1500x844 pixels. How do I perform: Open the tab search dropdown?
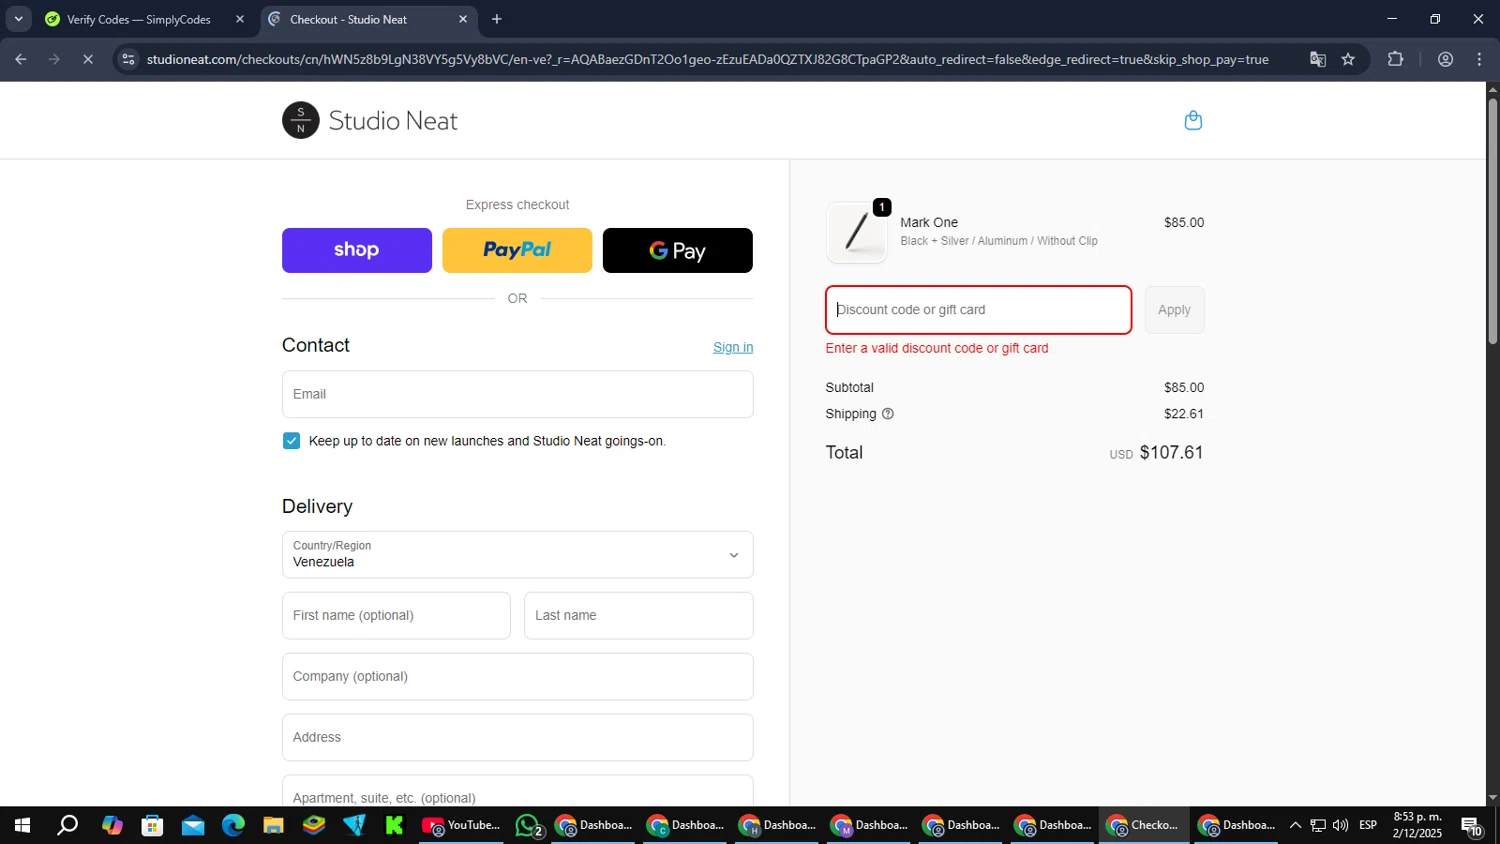click(18, 19)
